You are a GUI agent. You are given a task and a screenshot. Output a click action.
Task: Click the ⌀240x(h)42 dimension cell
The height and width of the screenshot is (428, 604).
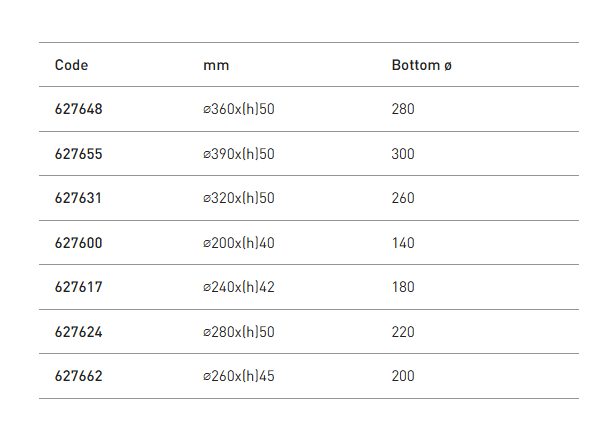coord(238,287)
